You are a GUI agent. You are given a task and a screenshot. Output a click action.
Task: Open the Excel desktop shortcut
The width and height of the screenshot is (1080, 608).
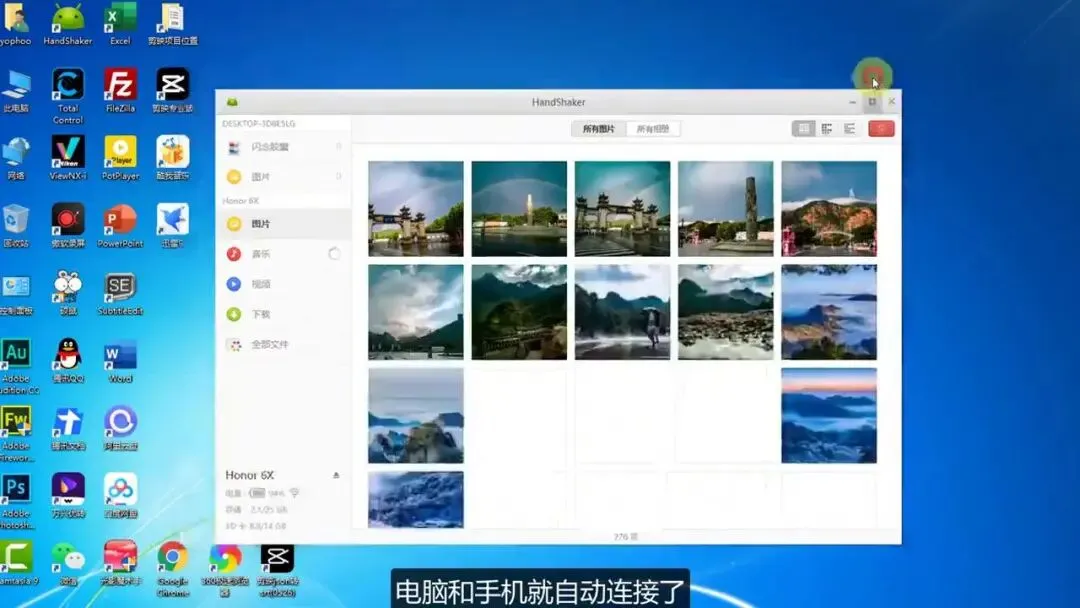point(120,23)
